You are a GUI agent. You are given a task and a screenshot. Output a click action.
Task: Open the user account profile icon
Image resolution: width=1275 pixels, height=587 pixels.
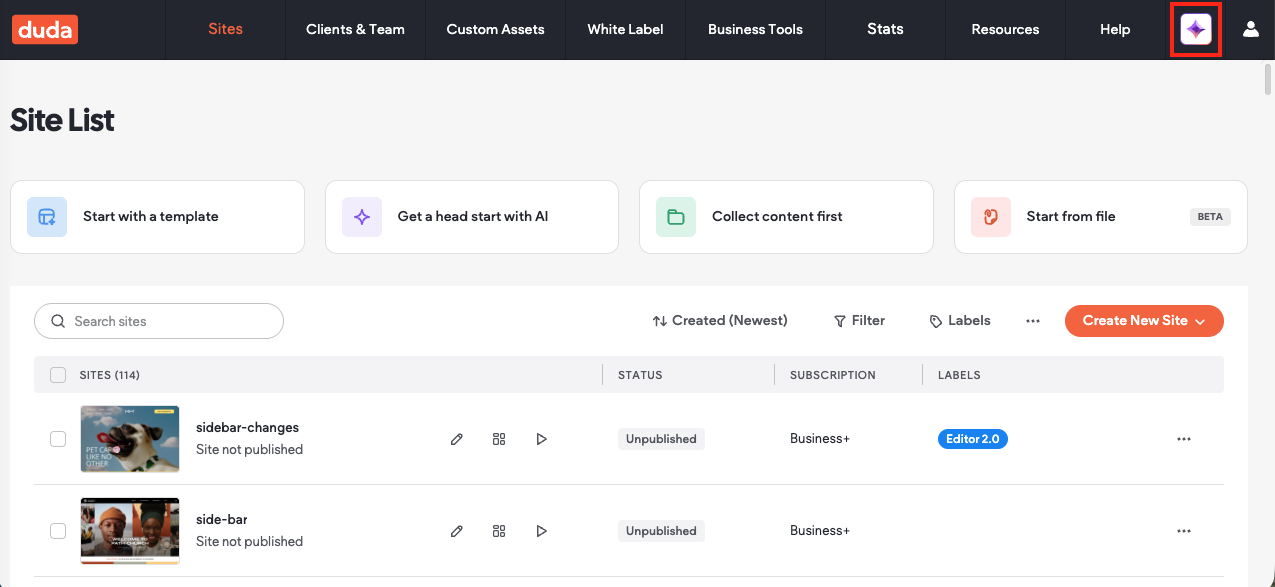1250,30
